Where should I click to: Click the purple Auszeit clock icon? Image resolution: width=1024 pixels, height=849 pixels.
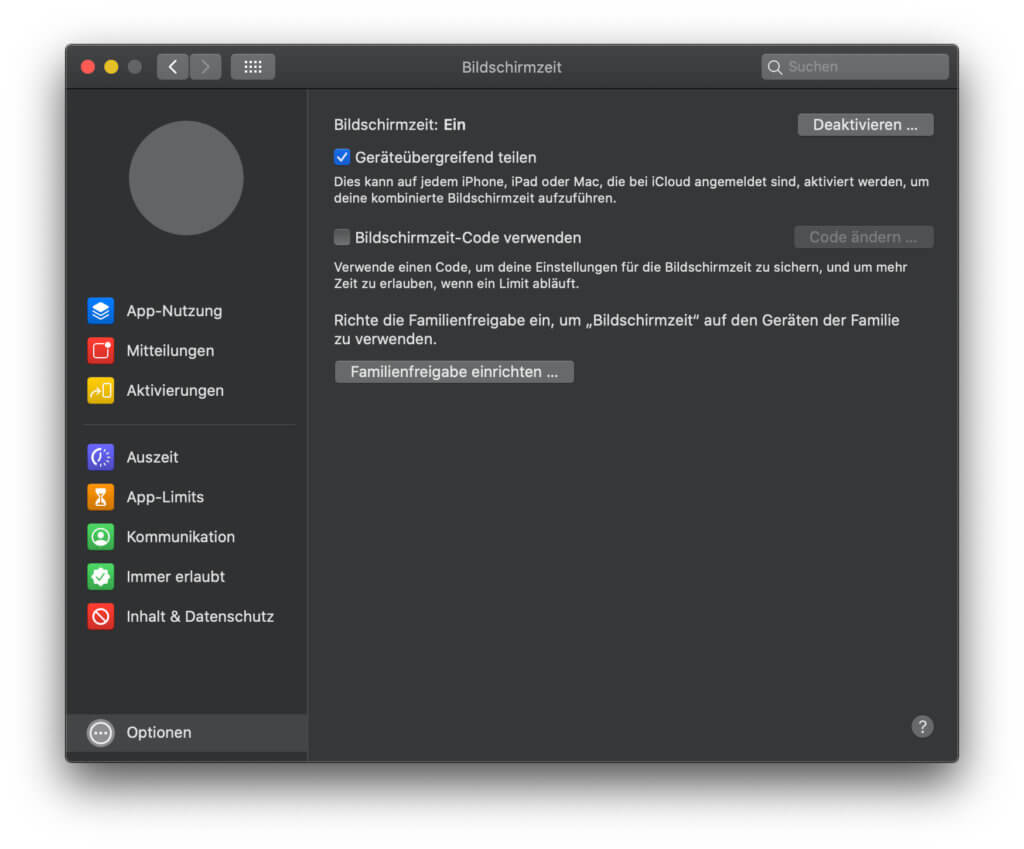100,457
